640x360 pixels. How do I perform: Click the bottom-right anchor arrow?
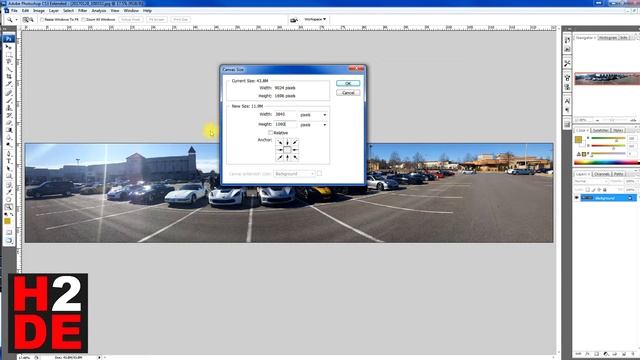tap(295, 158)
